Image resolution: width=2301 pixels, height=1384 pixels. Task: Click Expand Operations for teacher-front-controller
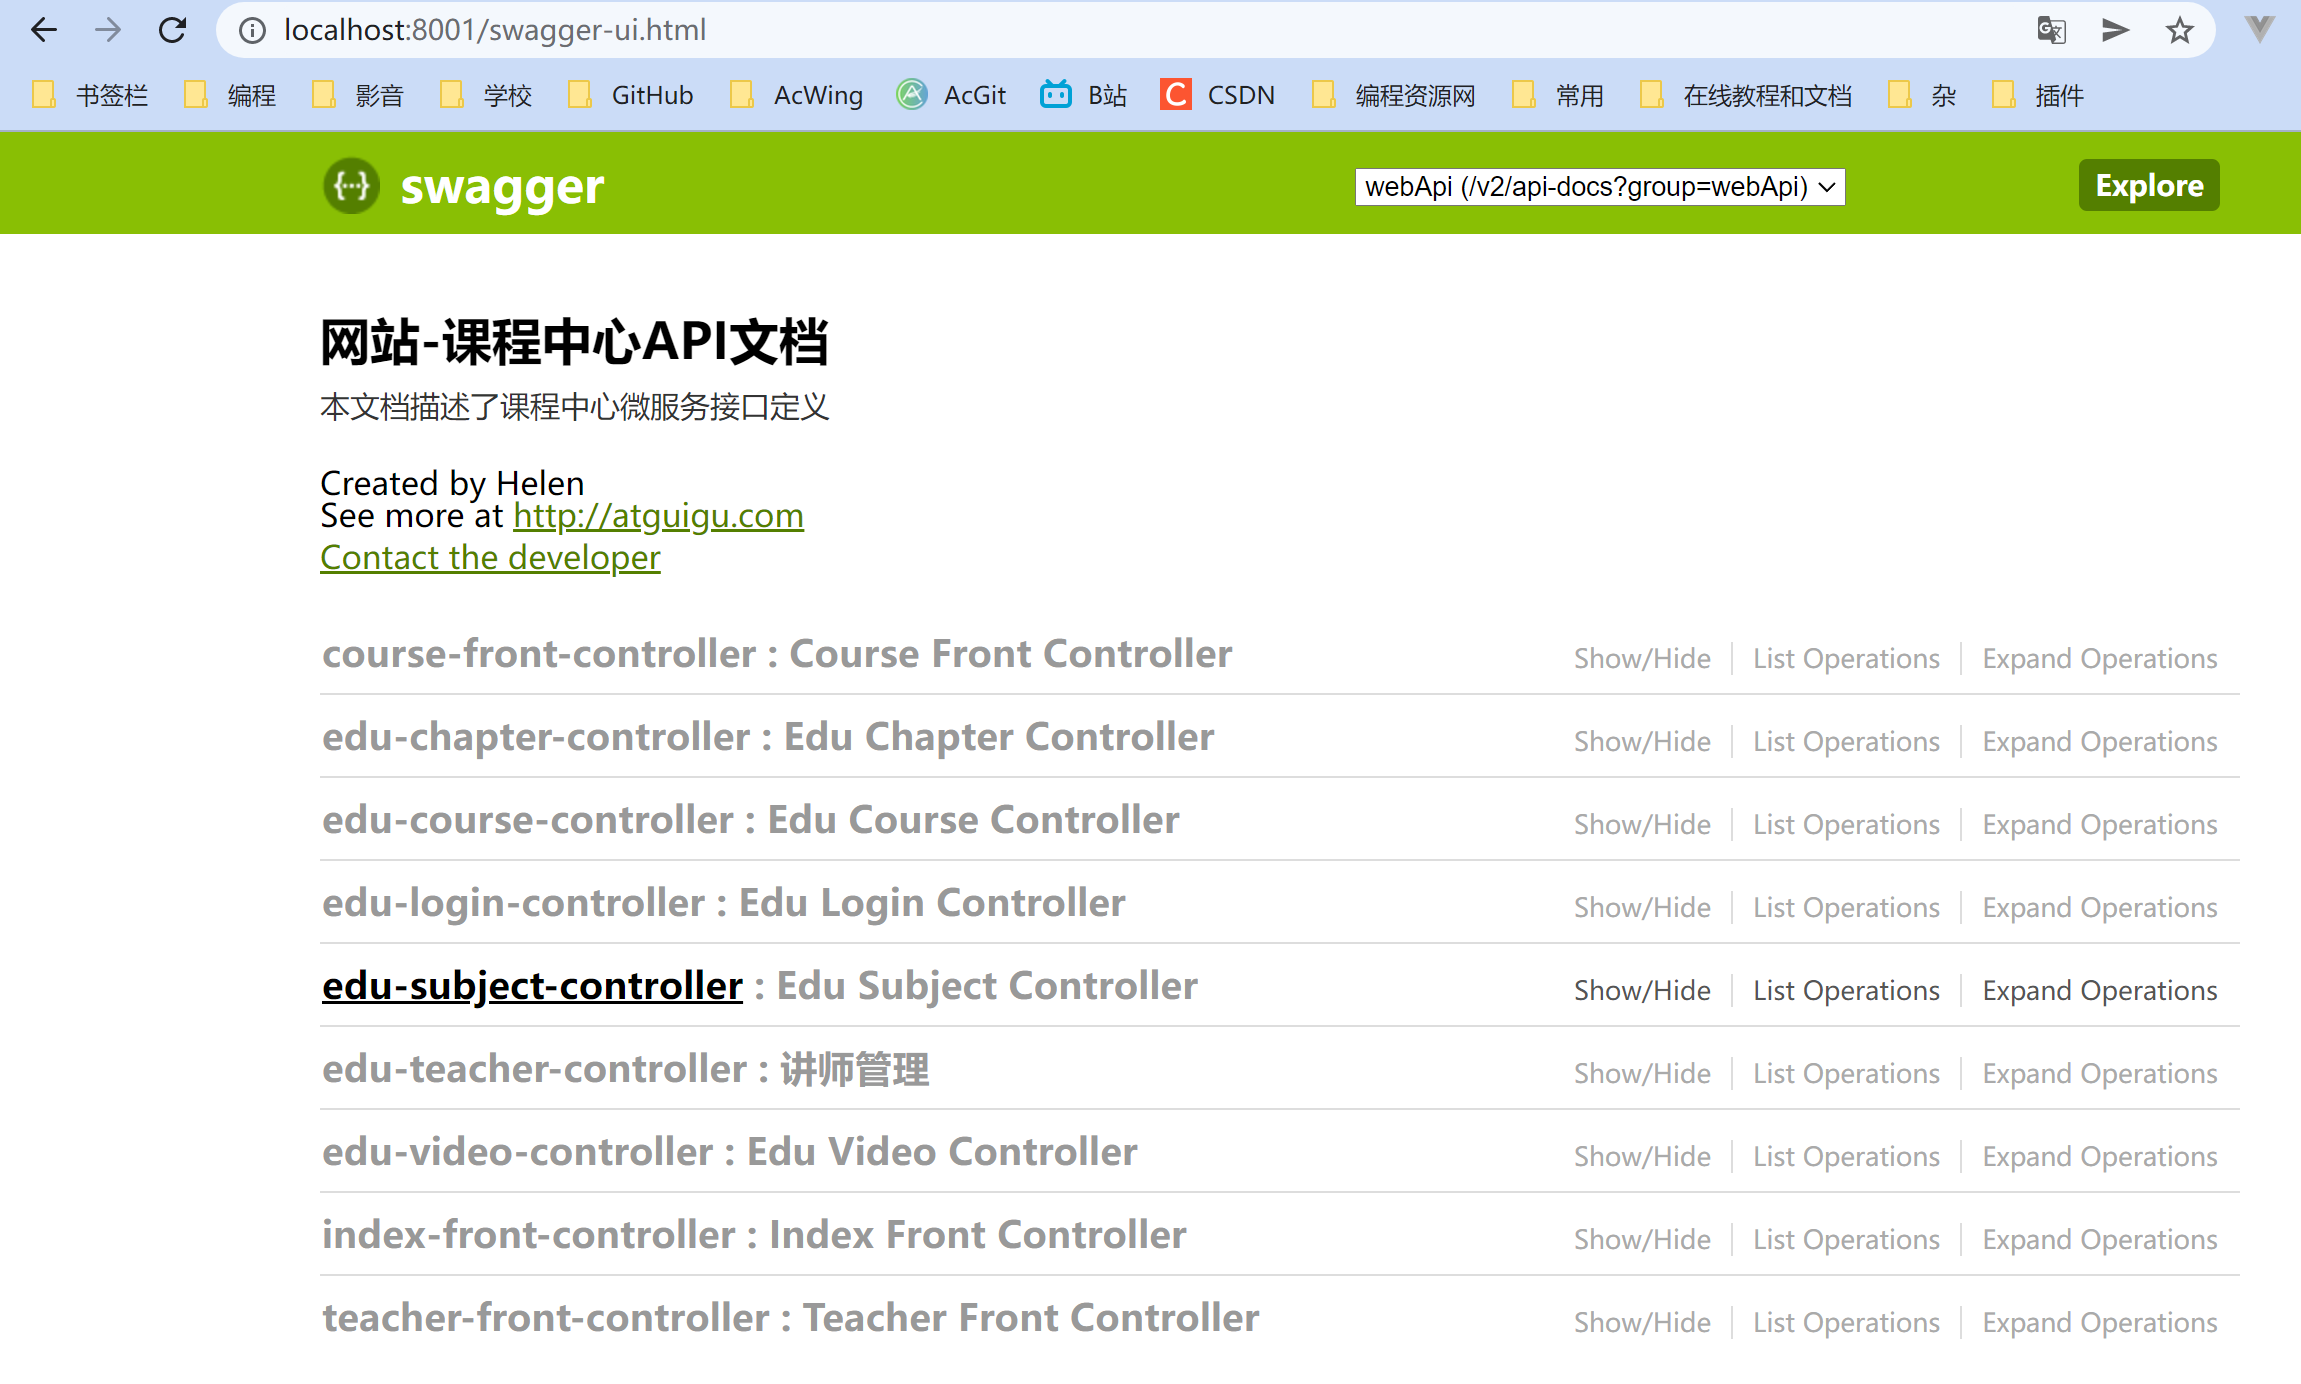2100,1323
